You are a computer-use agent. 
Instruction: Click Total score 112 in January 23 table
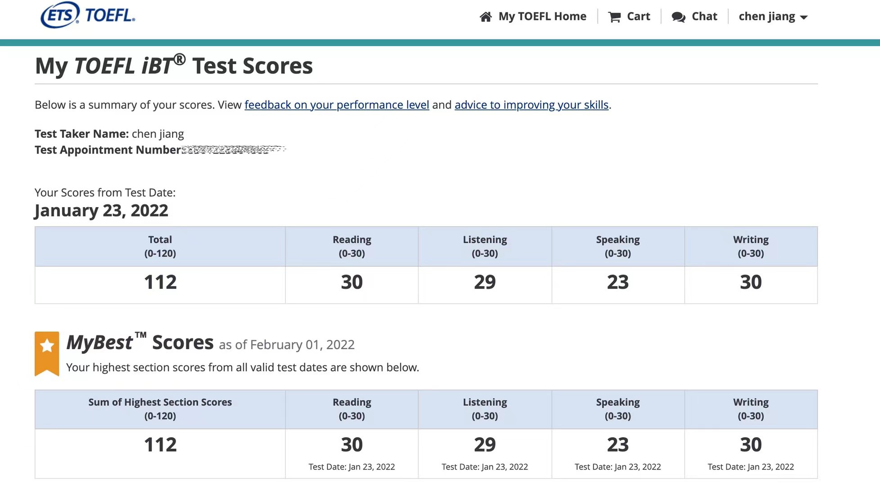160,283
